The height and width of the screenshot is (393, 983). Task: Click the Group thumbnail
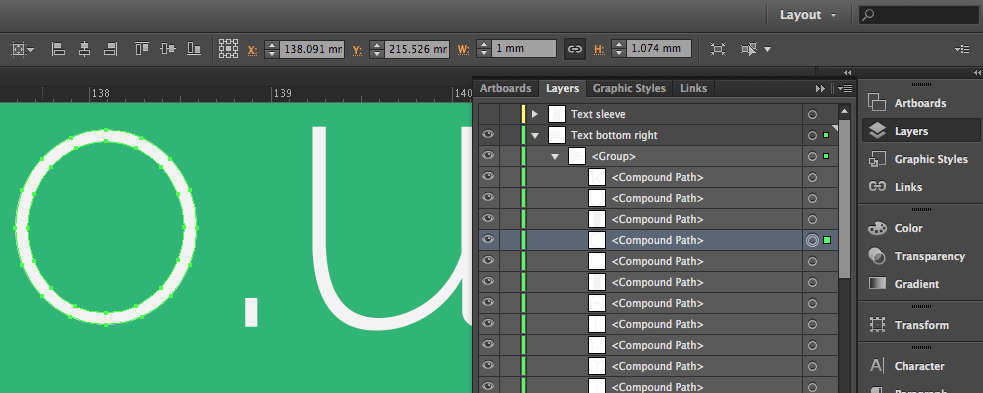(x=577, y=156)
